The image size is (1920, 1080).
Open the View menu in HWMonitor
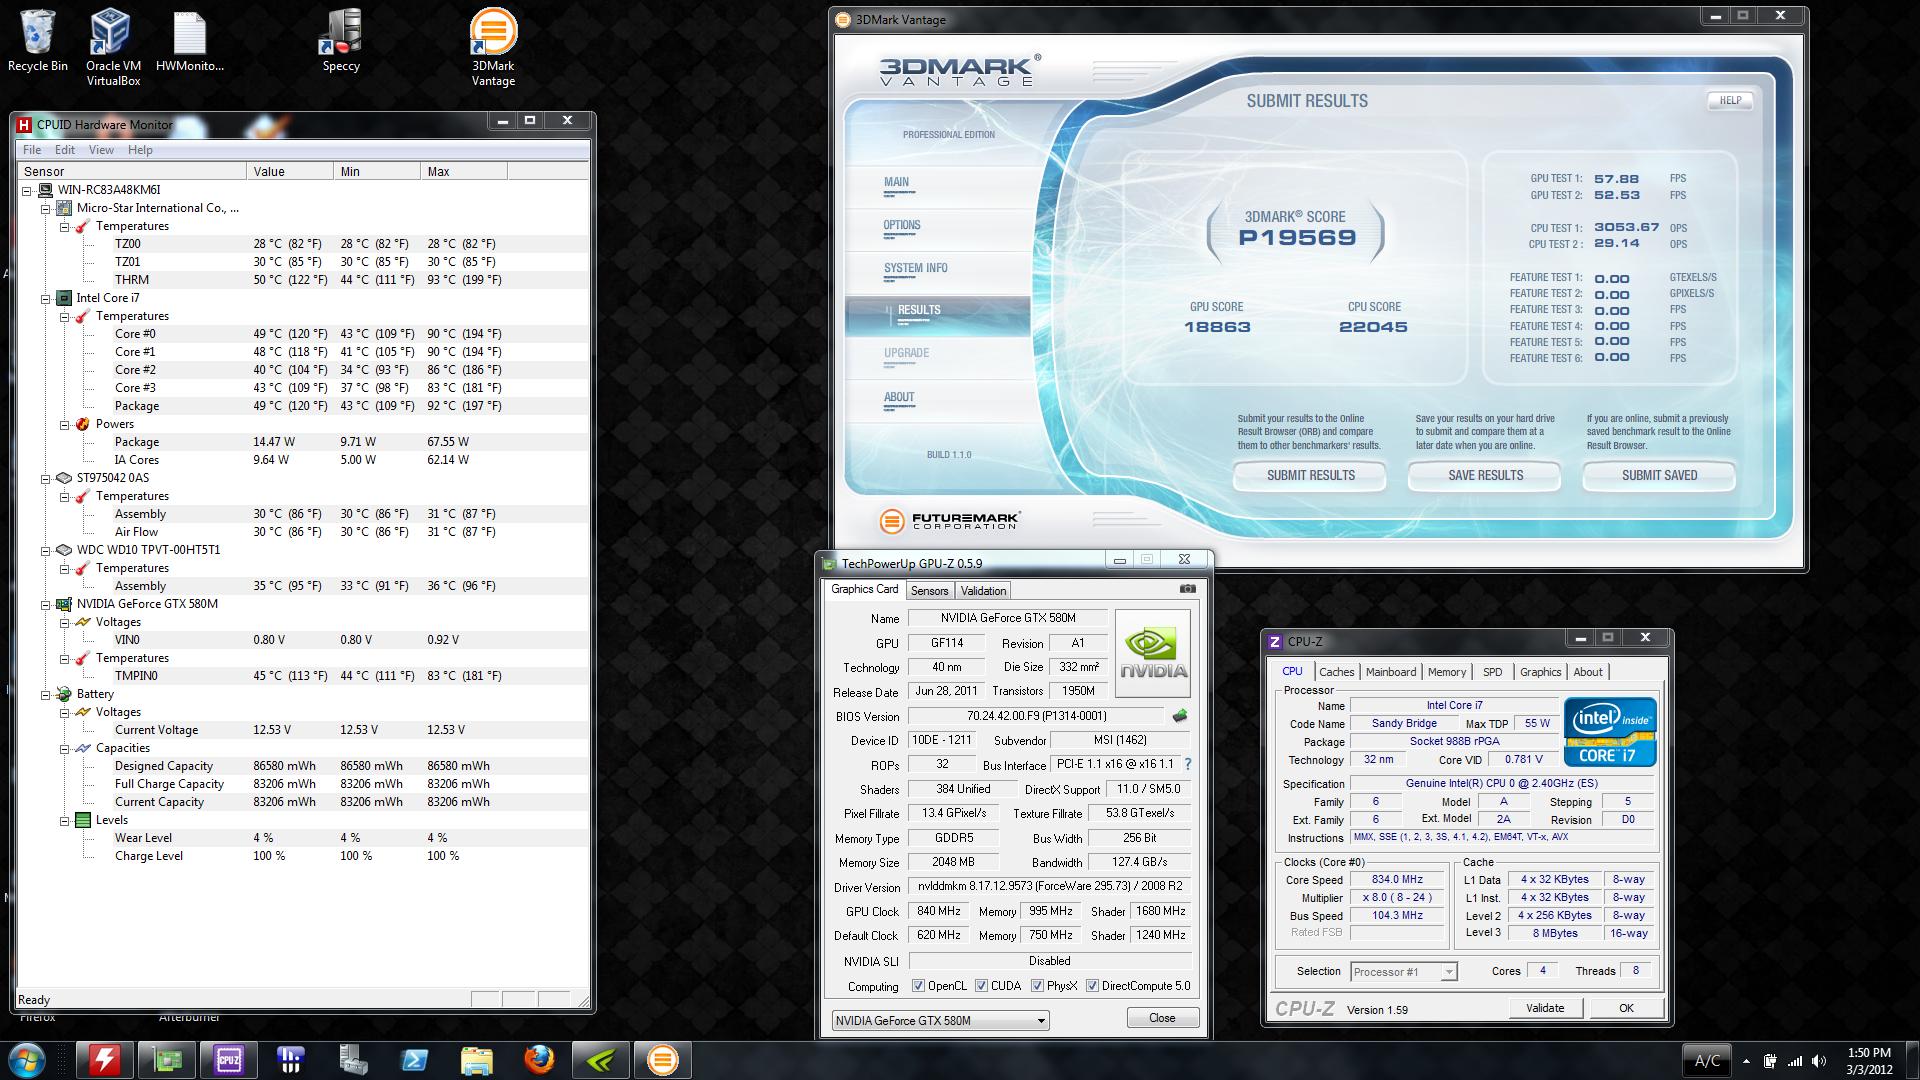coord(101,150)
